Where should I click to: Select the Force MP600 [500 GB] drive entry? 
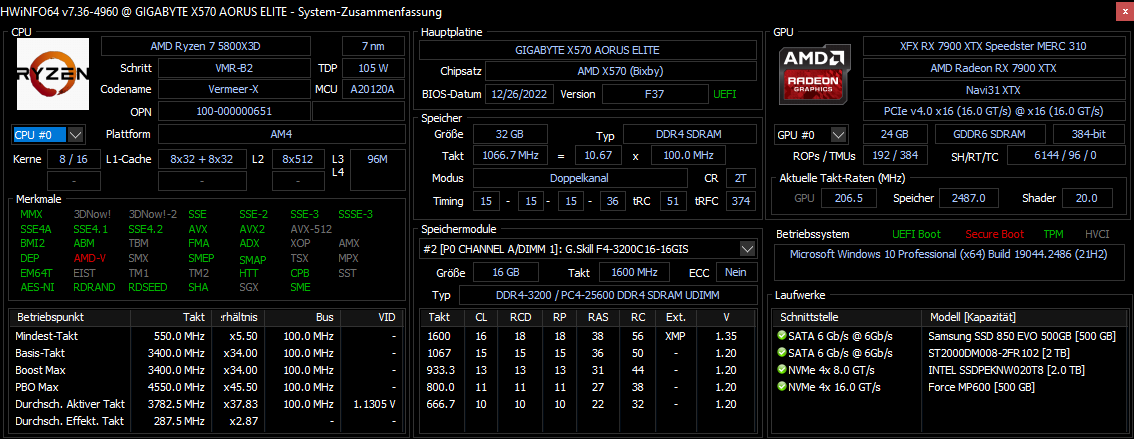951,387
